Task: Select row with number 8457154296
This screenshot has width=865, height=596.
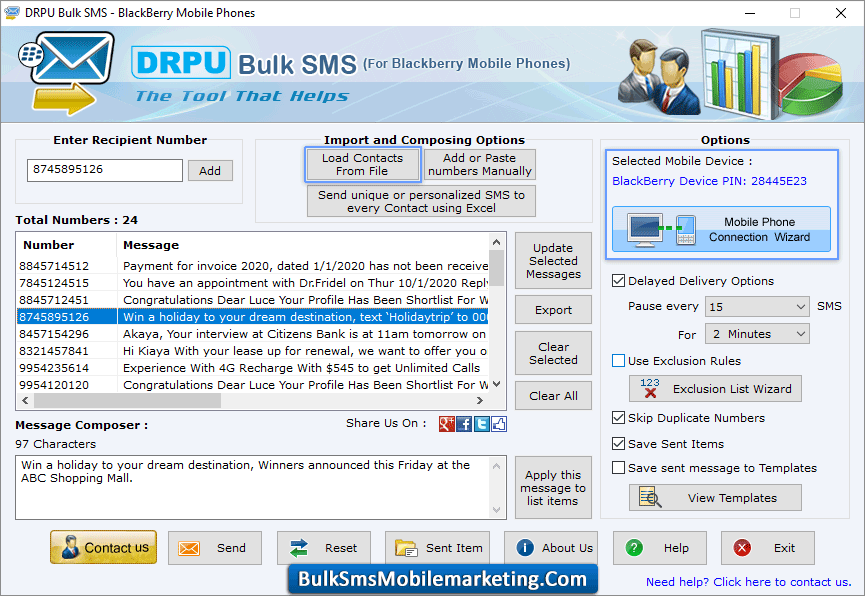Action: click(x=253, y=334)
